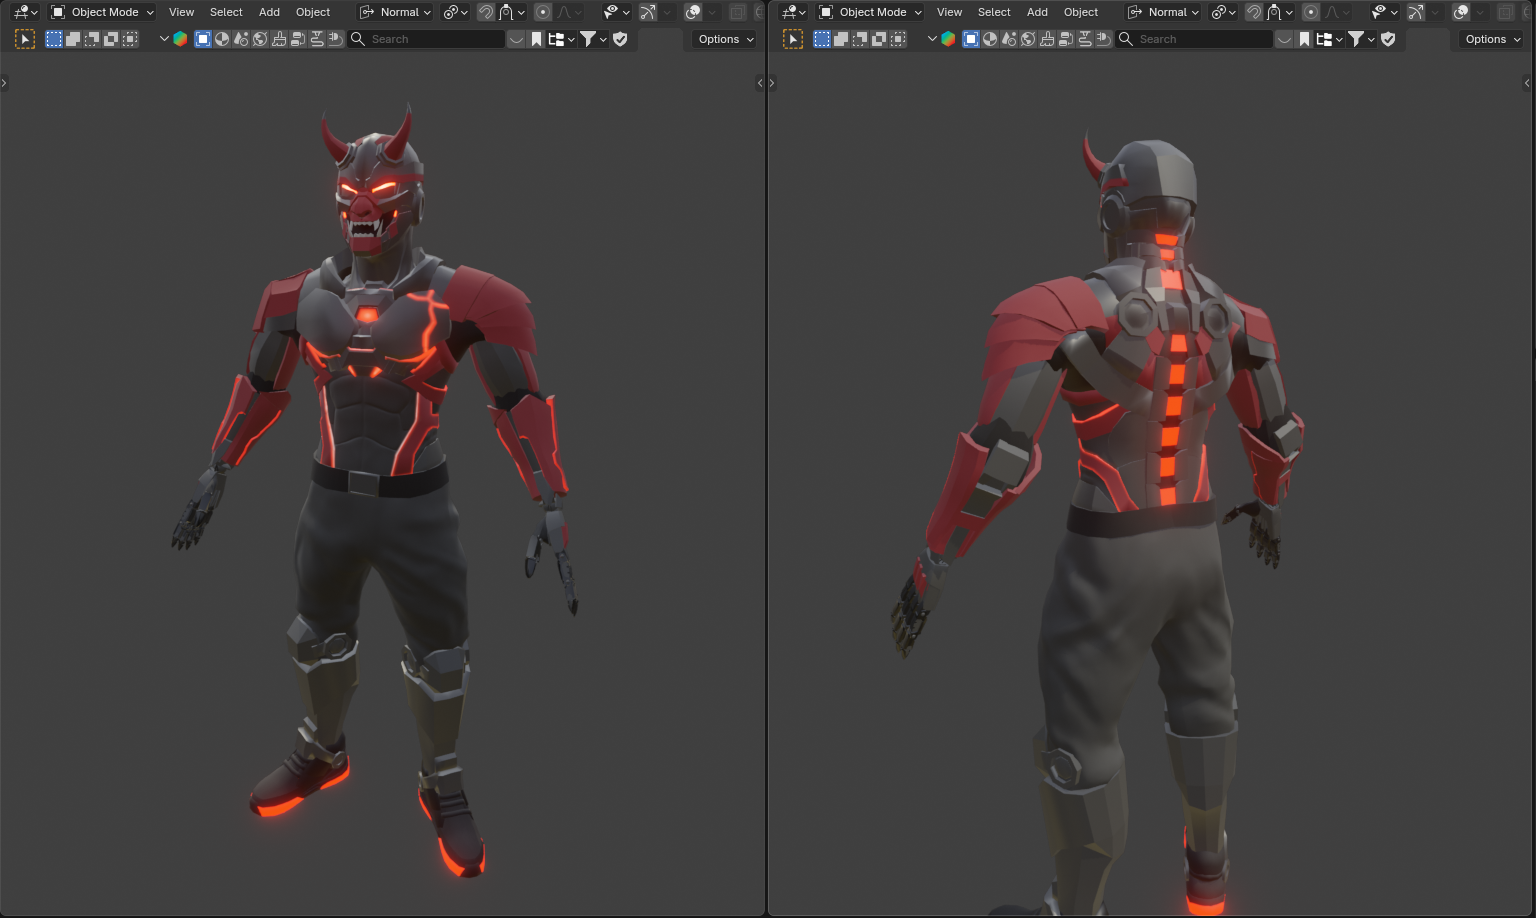Toggle proportional editing in back-view viewport

(1311, 12)
